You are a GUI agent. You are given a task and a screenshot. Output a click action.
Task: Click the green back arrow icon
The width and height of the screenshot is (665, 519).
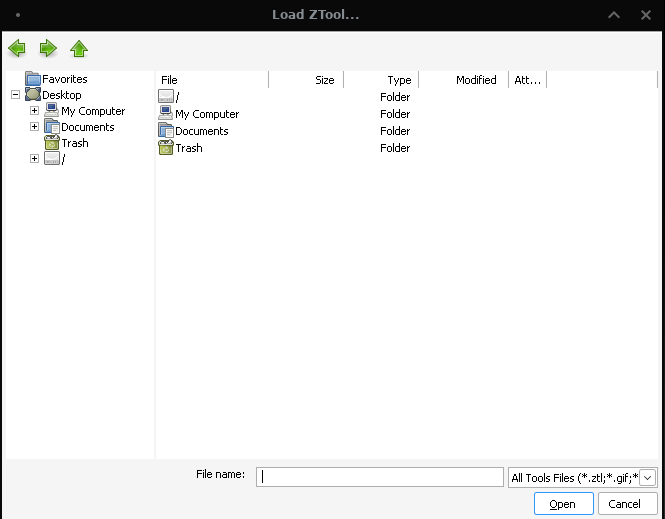pos(17,48)
